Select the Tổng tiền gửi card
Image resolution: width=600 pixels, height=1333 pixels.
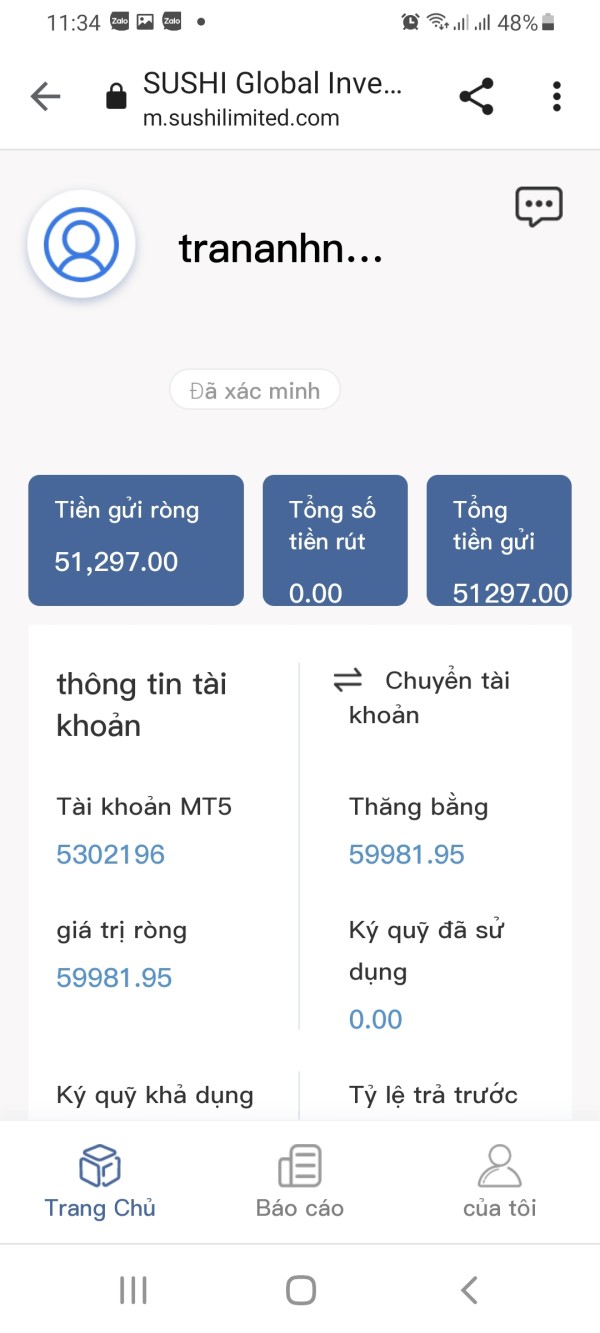[x=499, y=540]
